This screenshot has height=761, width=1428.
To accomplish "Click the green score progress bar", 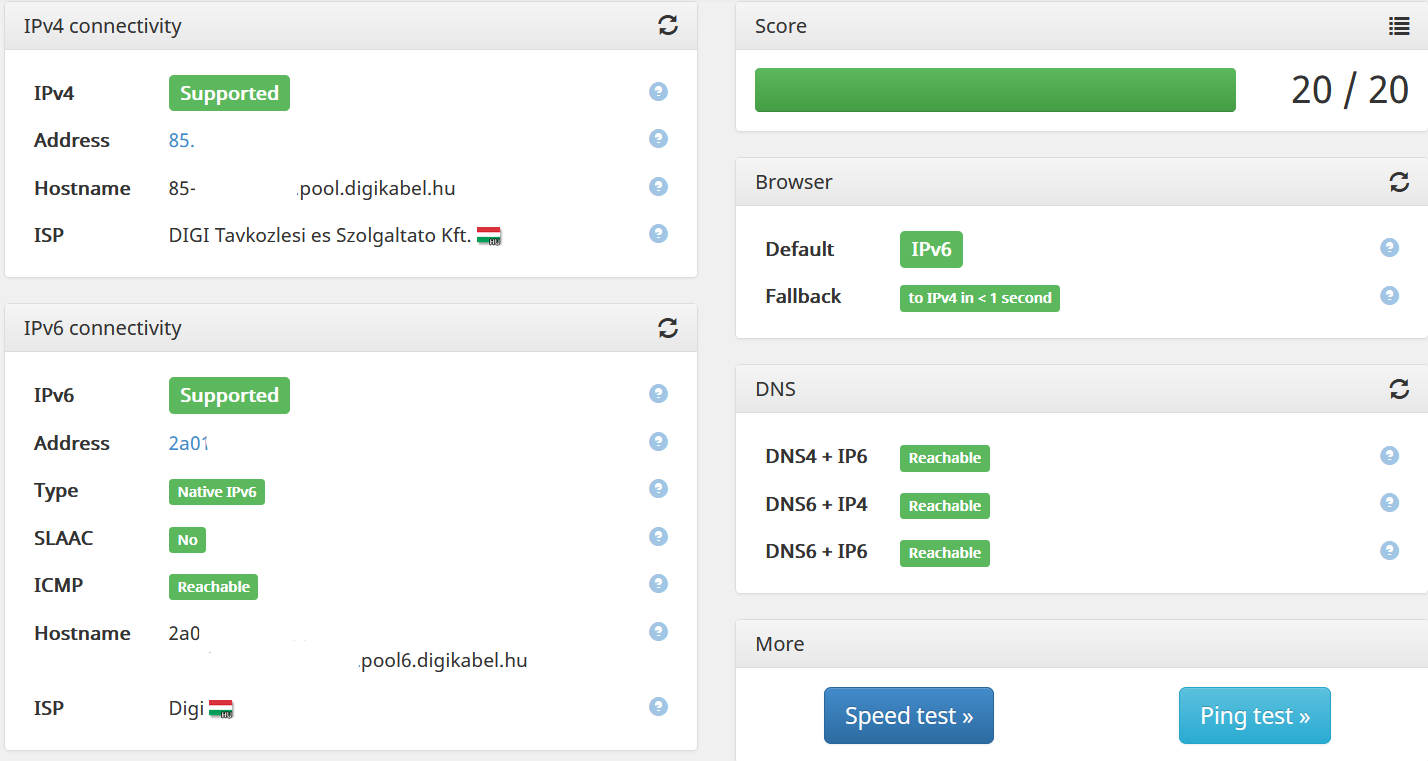I will (x=995, y=90).
